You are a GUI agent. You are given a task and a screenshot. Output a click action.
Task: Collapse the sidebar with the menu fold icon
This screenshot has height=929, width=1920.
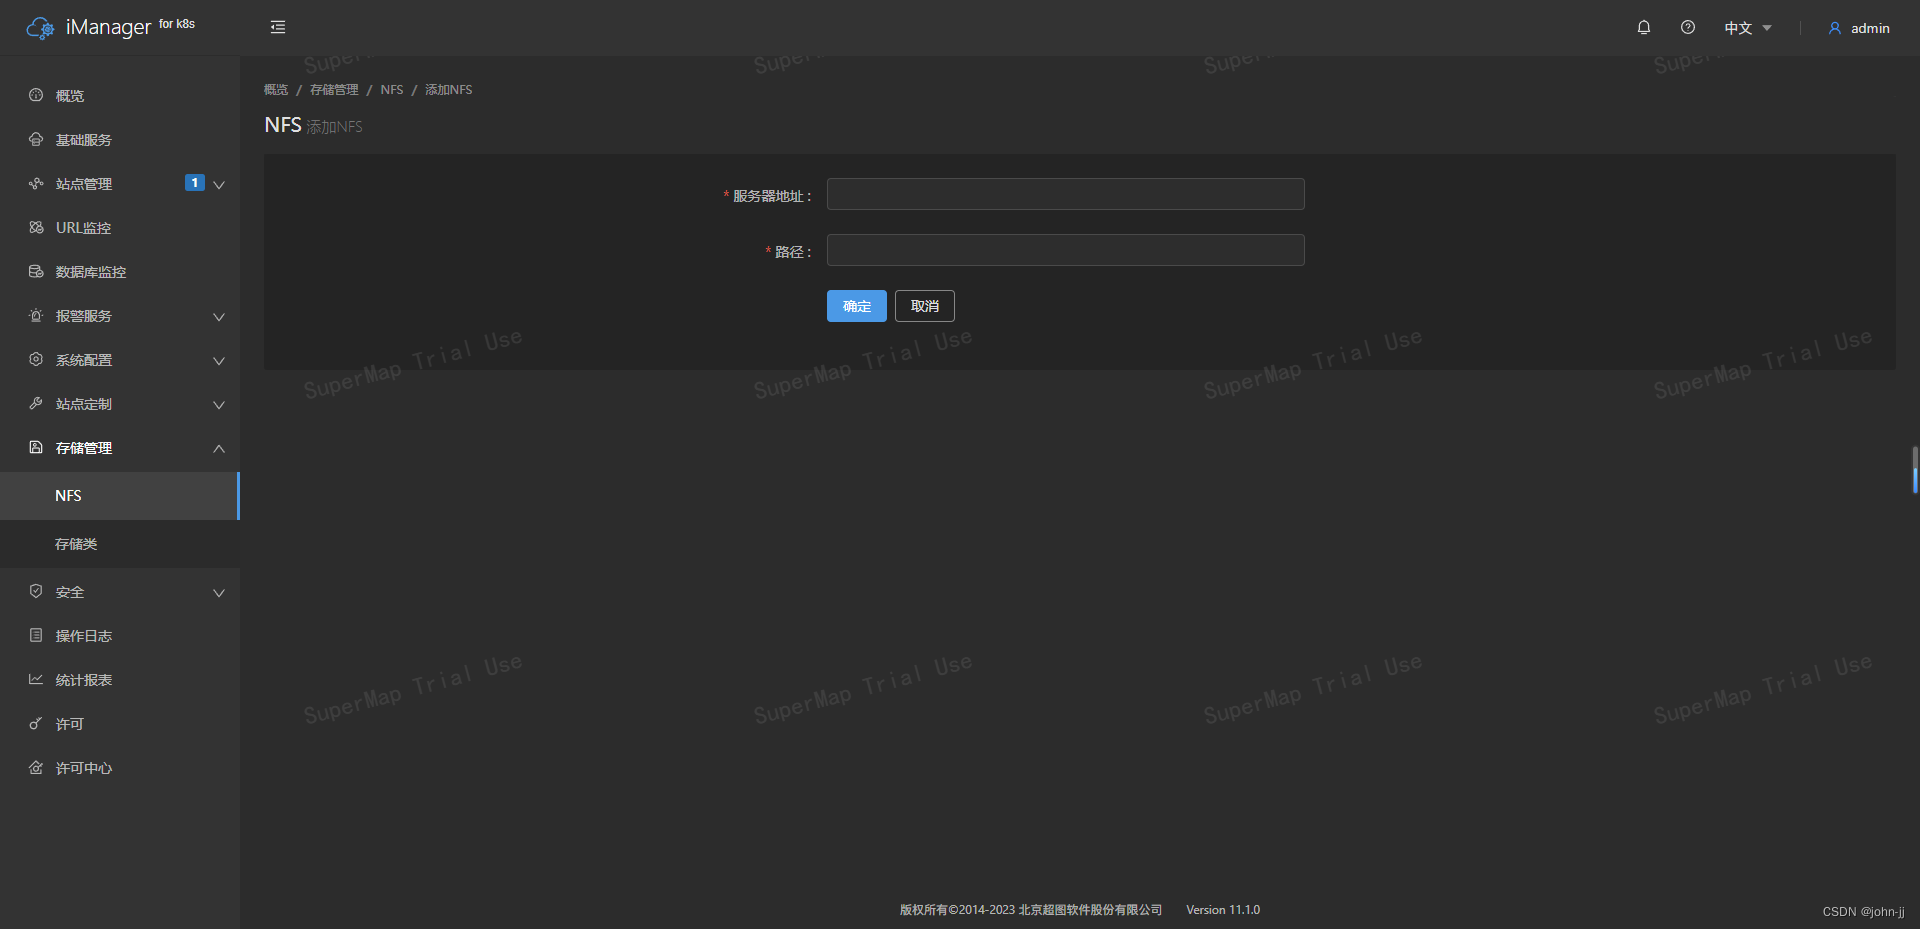click(278, 27)
